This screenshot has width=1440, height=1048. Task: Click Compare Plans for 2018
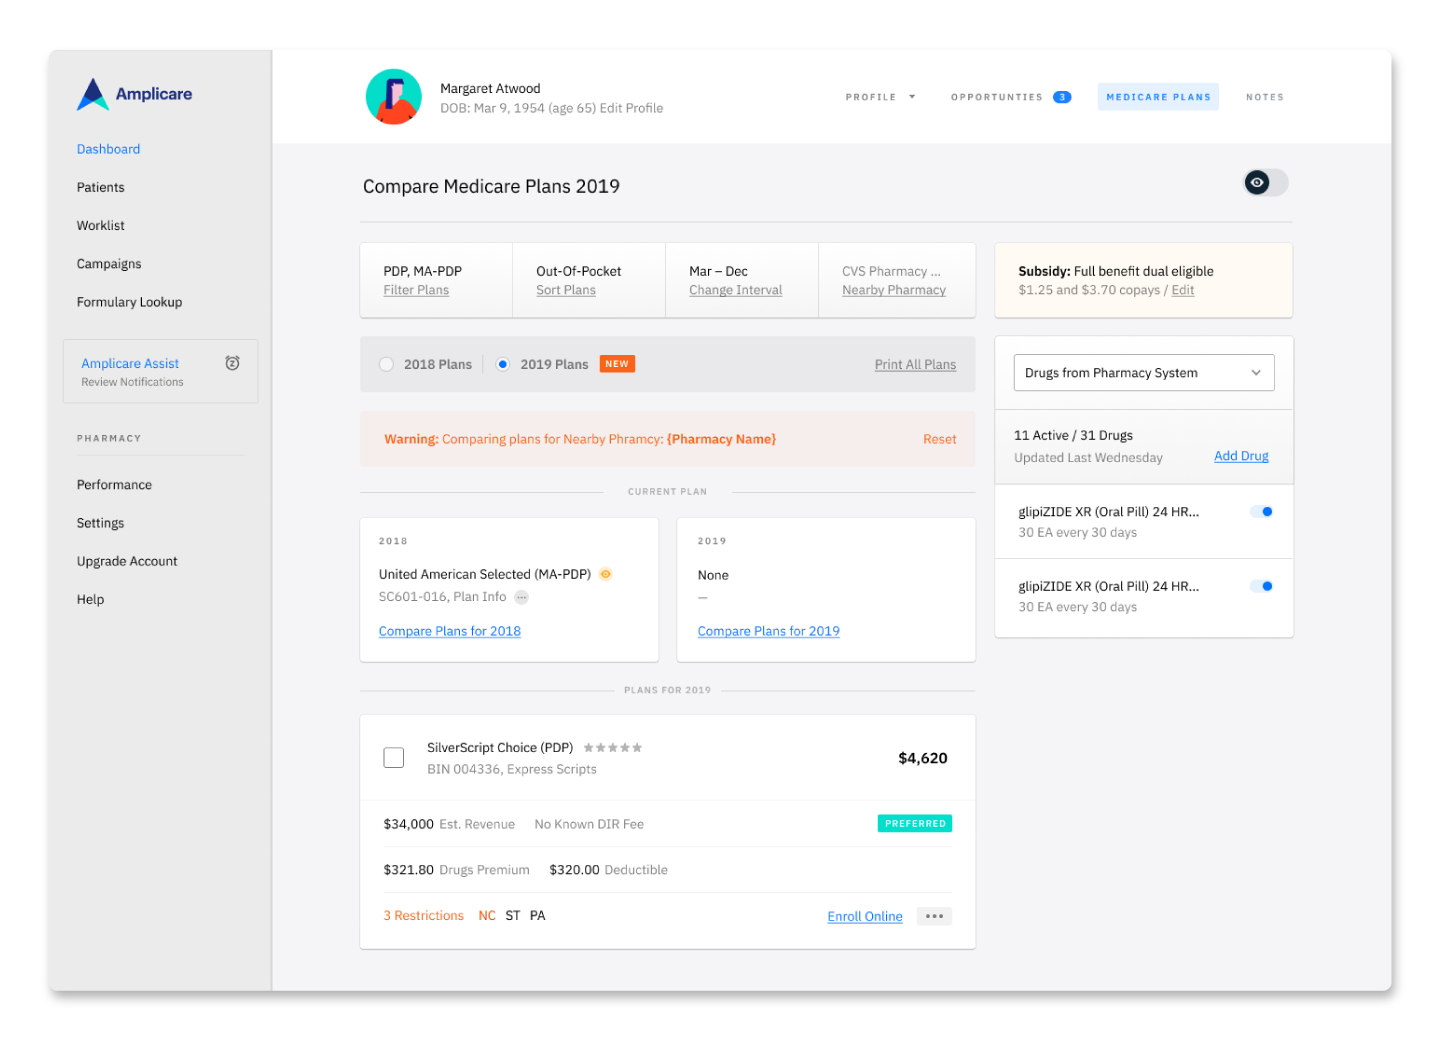coord(450,631)
